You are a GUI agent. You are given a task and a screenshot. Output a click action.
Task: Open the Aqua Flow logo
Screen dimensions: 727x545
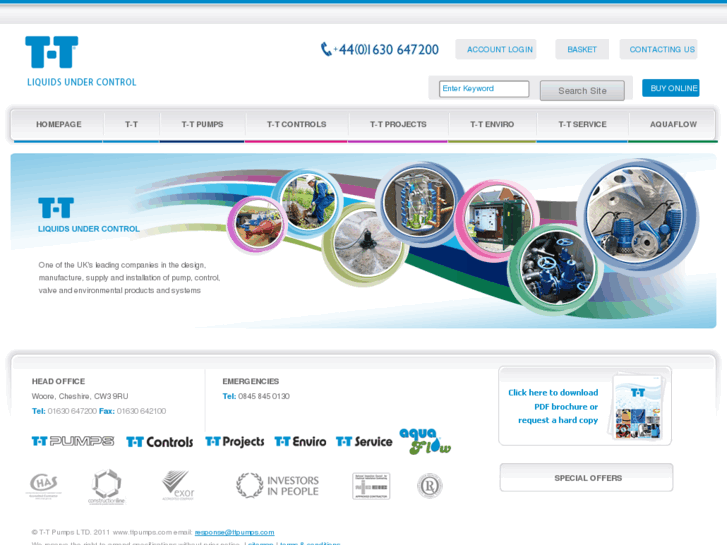click(x=425, y=441)
